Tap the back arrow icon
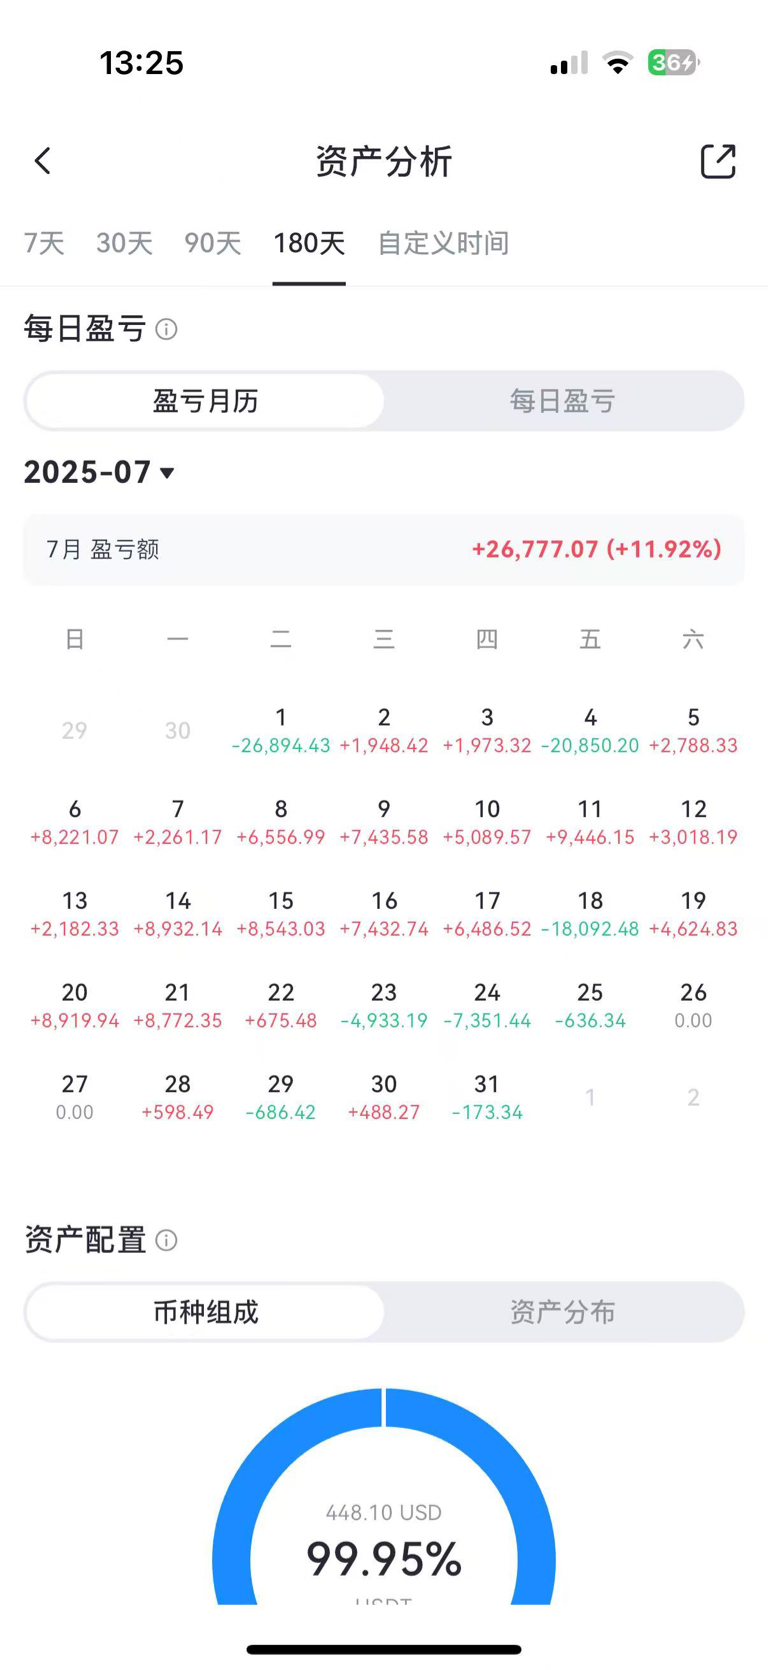The height and width of the screenshot is (1670, 768). (x=42, y=161)
